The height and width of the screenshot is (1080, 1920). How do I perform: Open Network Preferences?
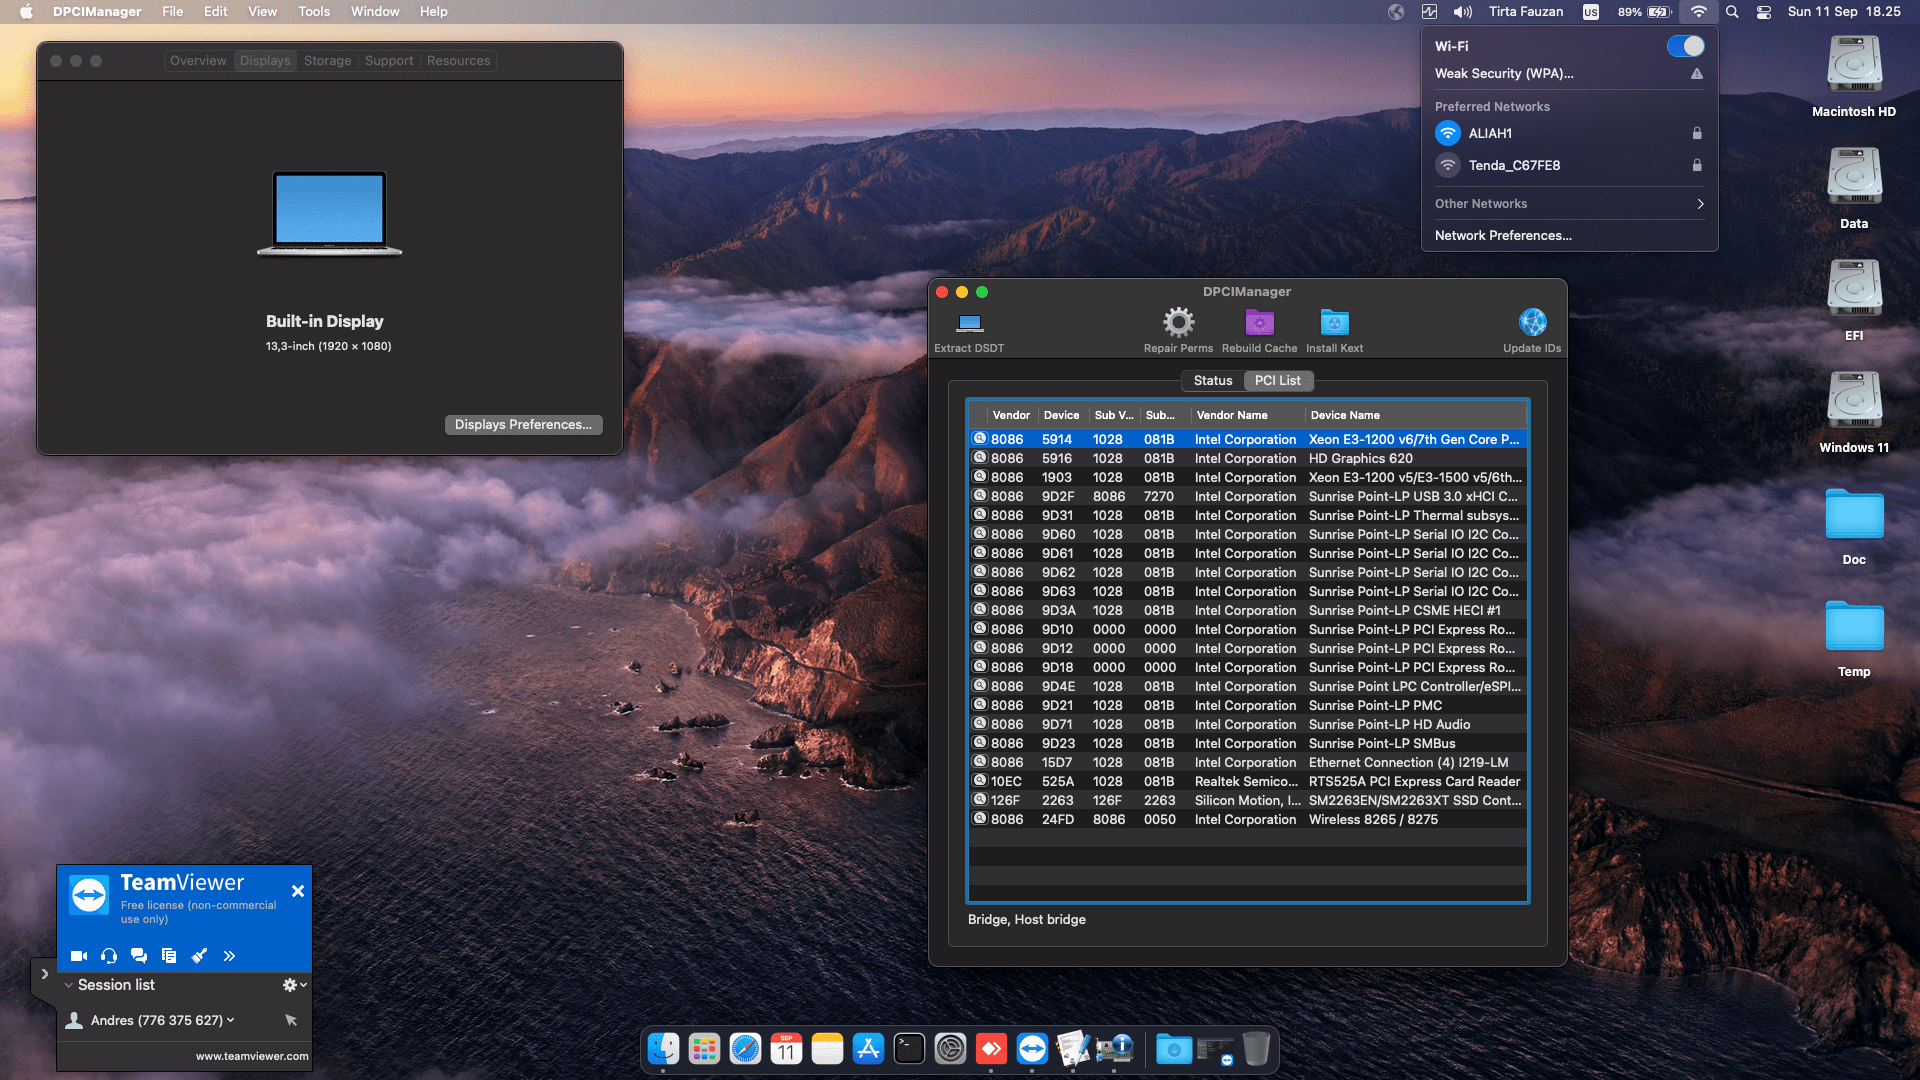1503,236
